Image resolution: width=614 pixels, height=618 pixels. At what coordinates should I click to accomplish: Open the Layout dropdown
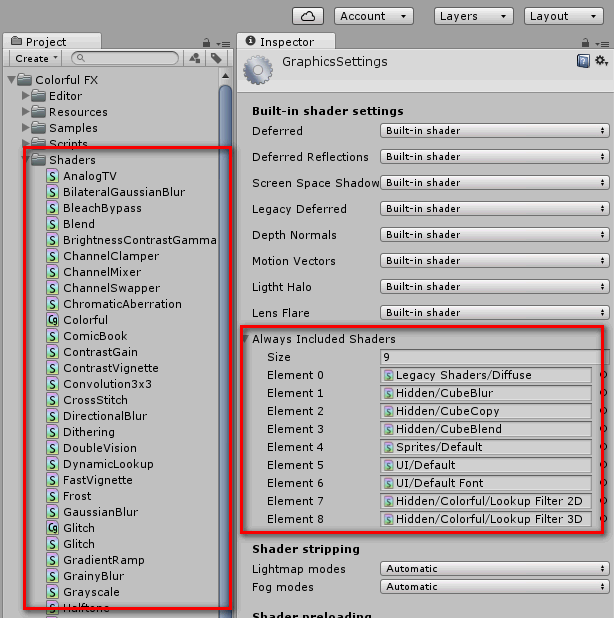pos(564,16)
